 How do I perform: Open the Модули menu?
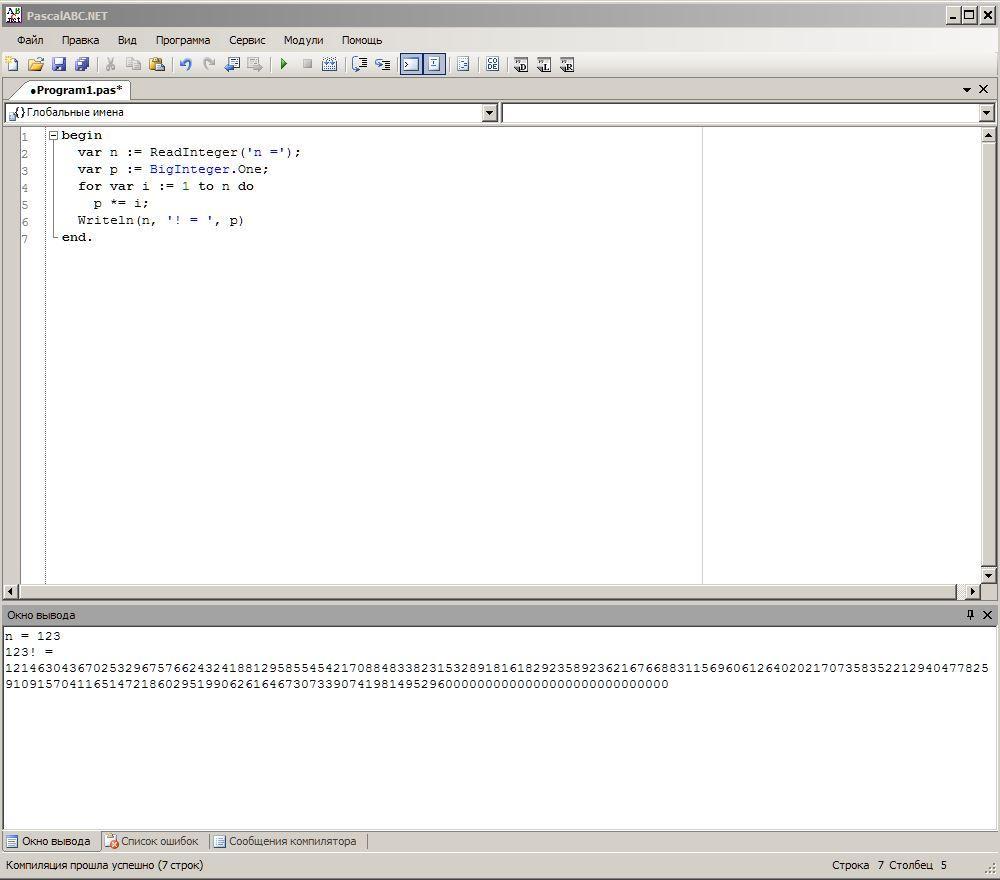304,40
